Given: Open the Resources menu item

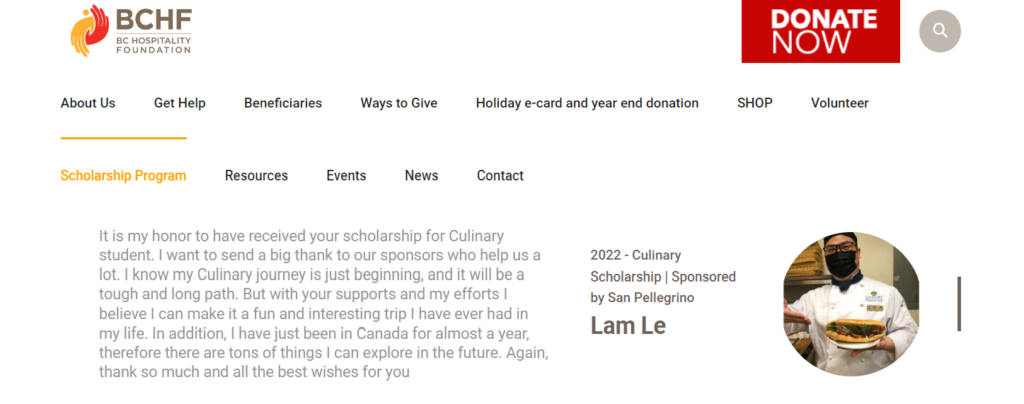Looking at the screenshot, I should [257, 176].
